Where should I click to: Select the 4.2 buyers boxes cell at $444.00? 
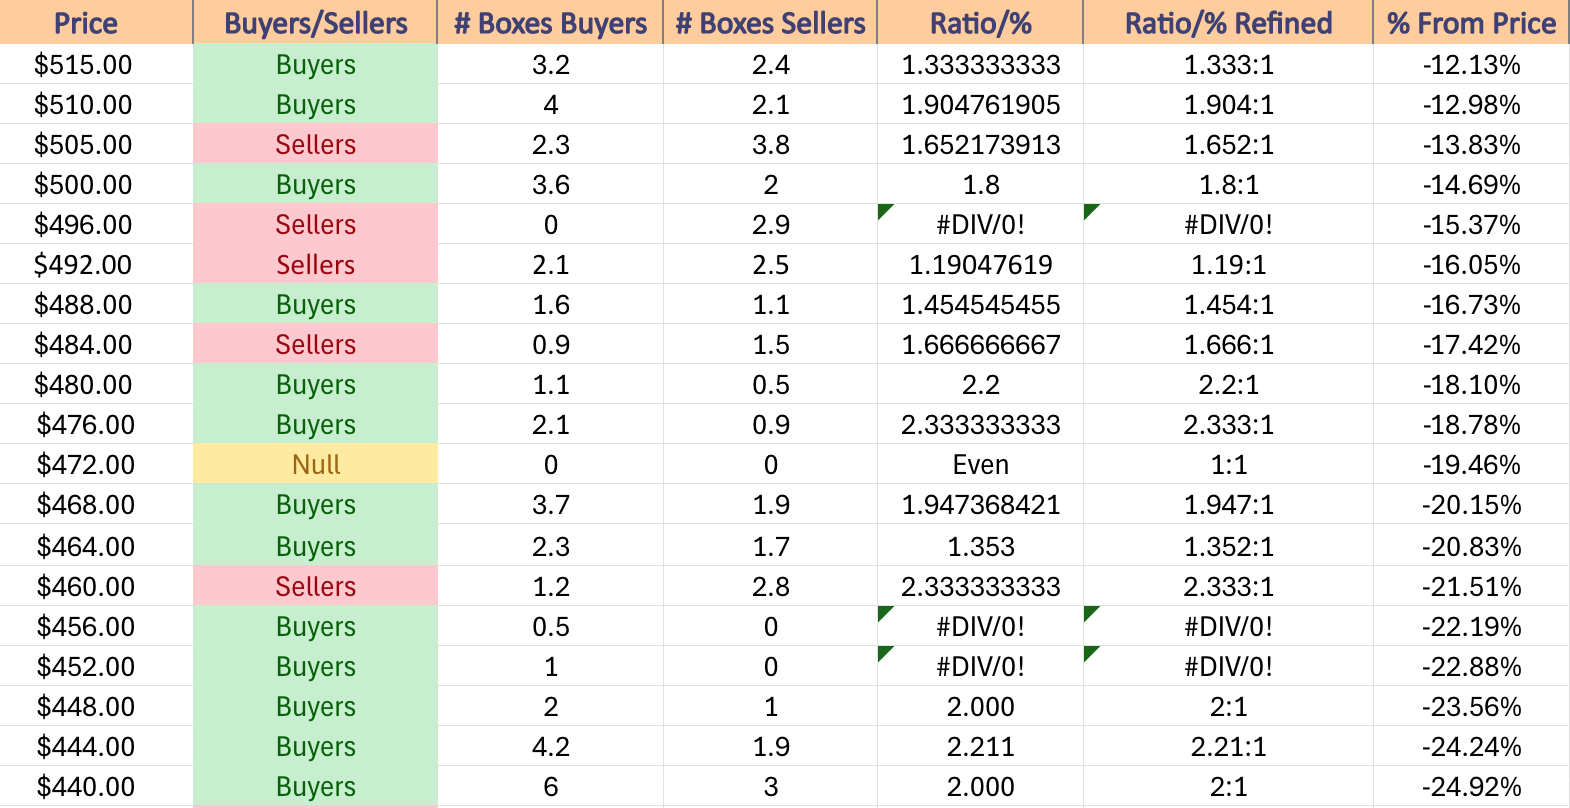[x=550, y=746]
